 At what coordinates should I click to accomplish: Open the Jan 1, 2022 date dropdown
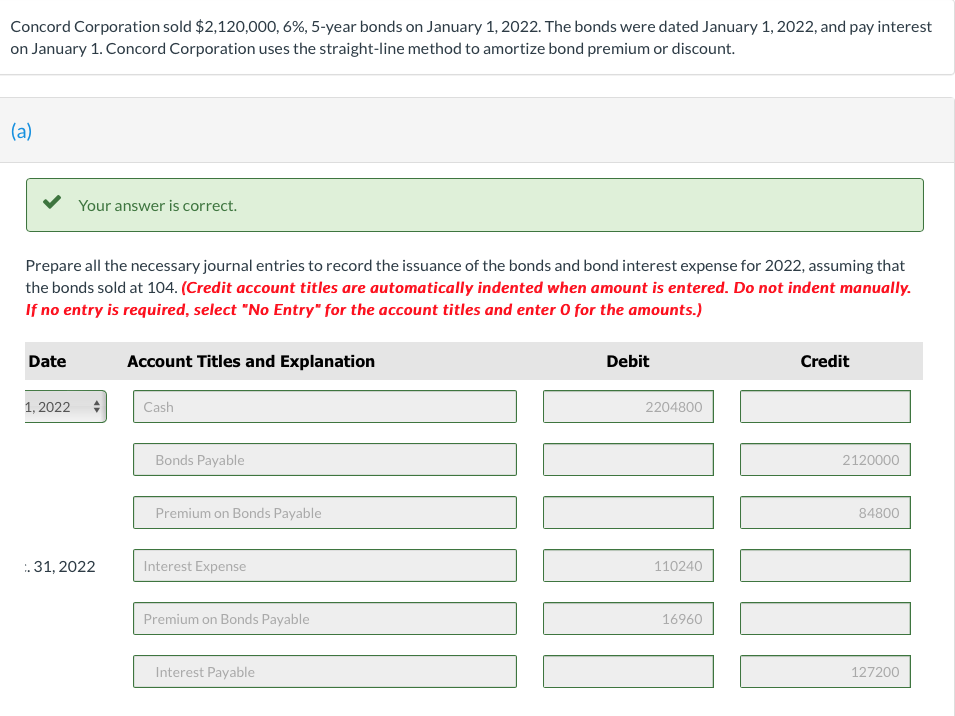tap(66, 407)
